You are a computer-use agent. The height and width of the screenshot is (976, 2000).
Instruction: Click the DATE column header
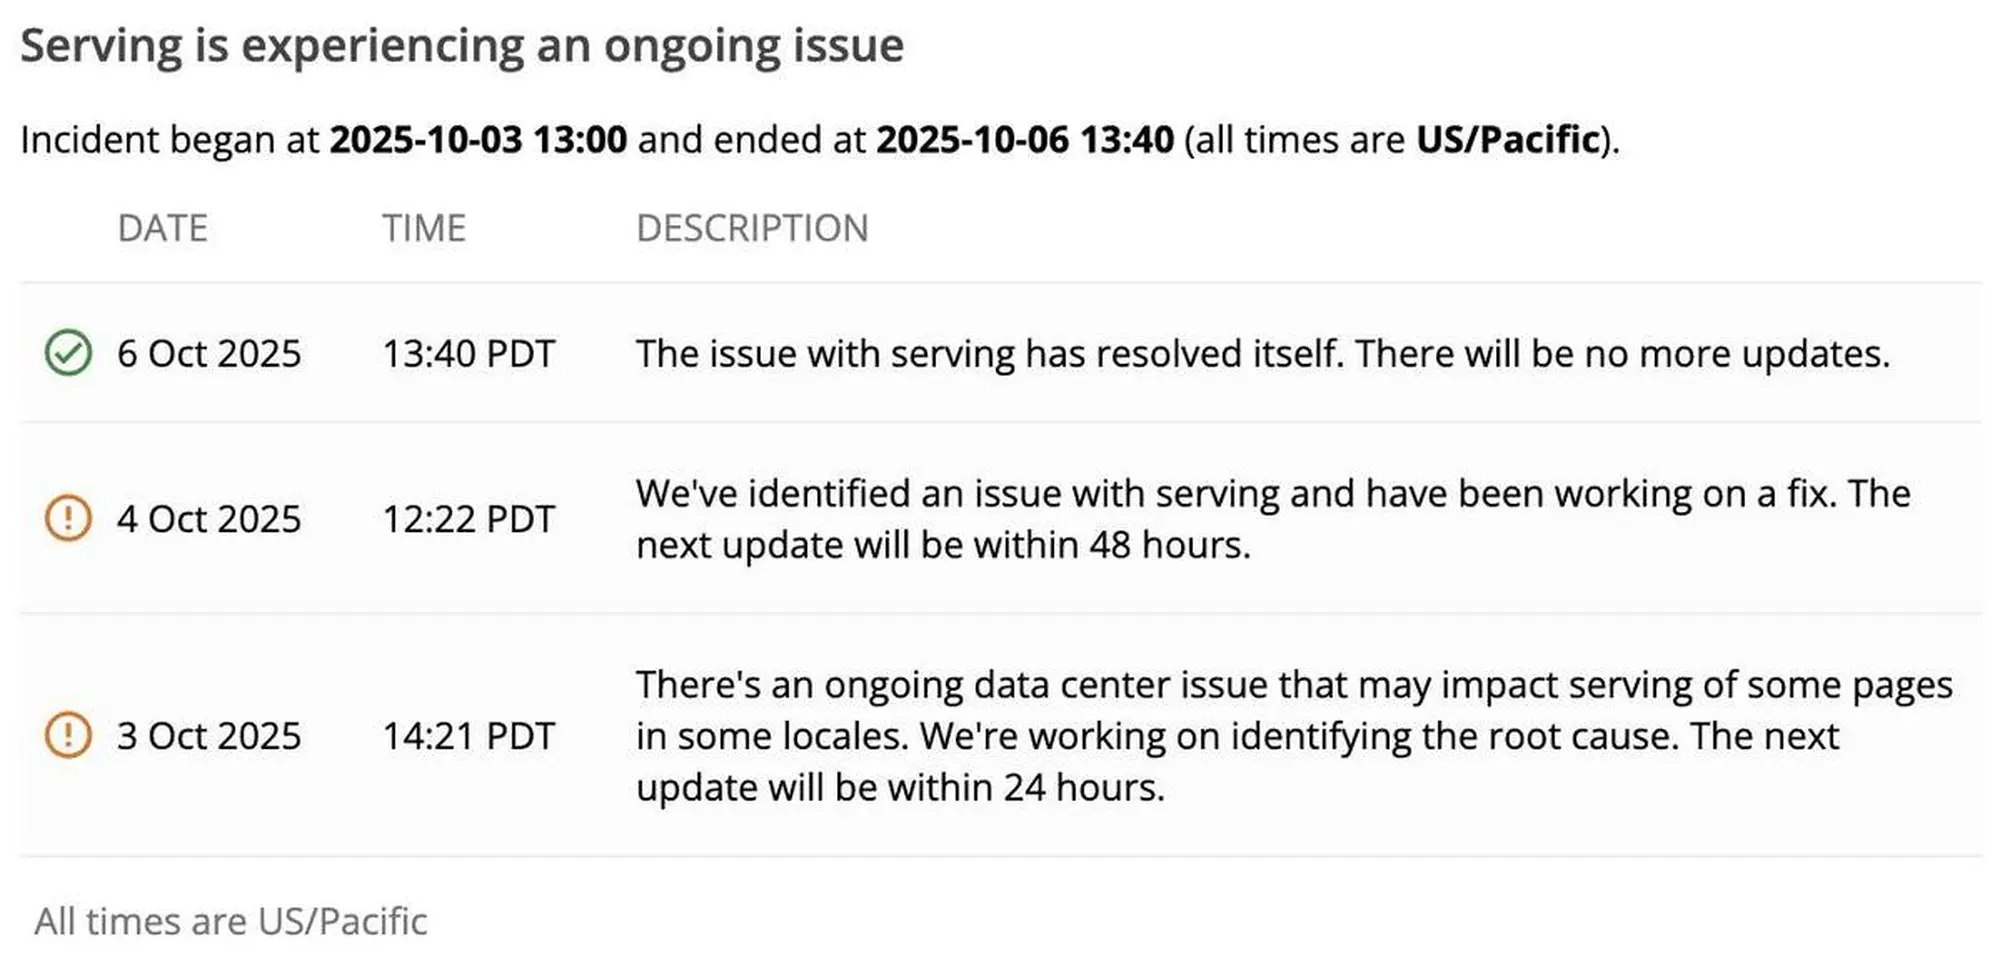point(163,229)
